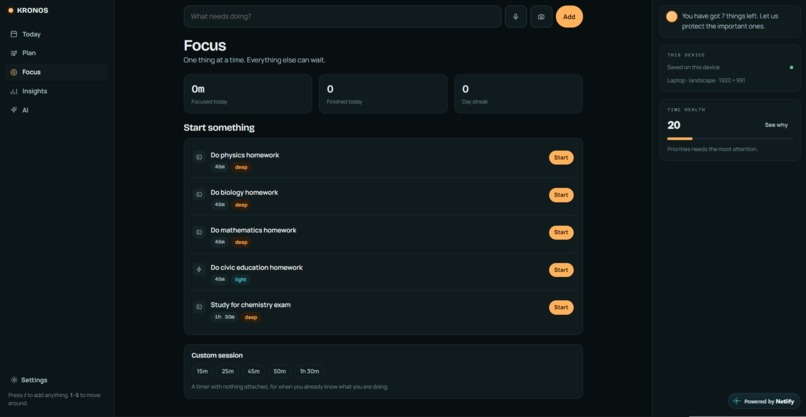Click the Day streak card
The image size is (806, 417).
click(518, 94)
